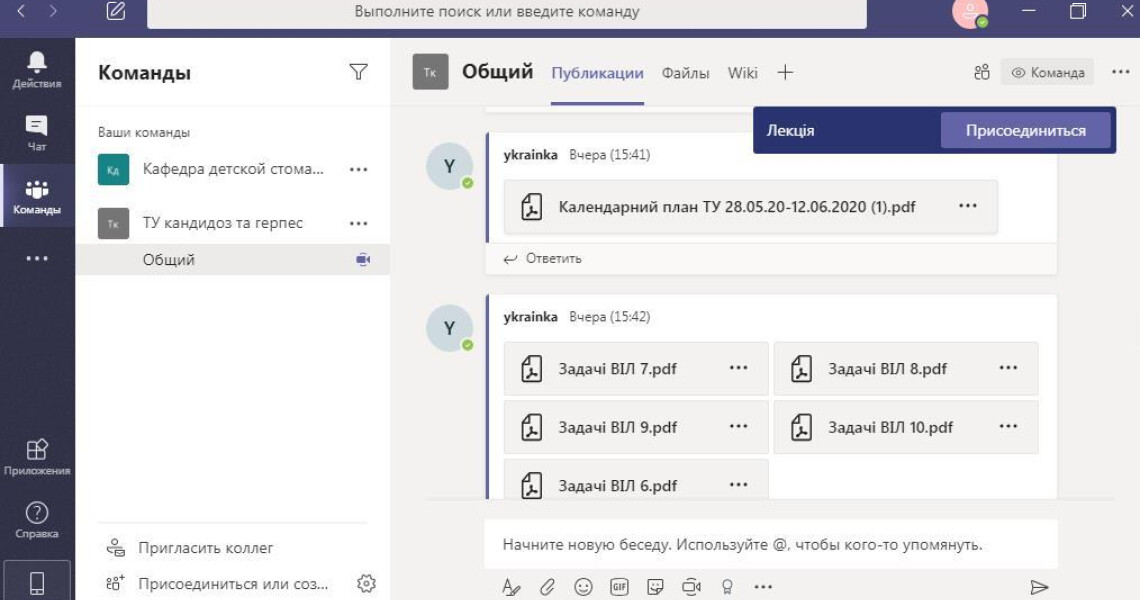Screen dimensions: 1140x600
Task: Open the Chat icon in sidebar
Action: pyautogui.click(x=37, y=132)
